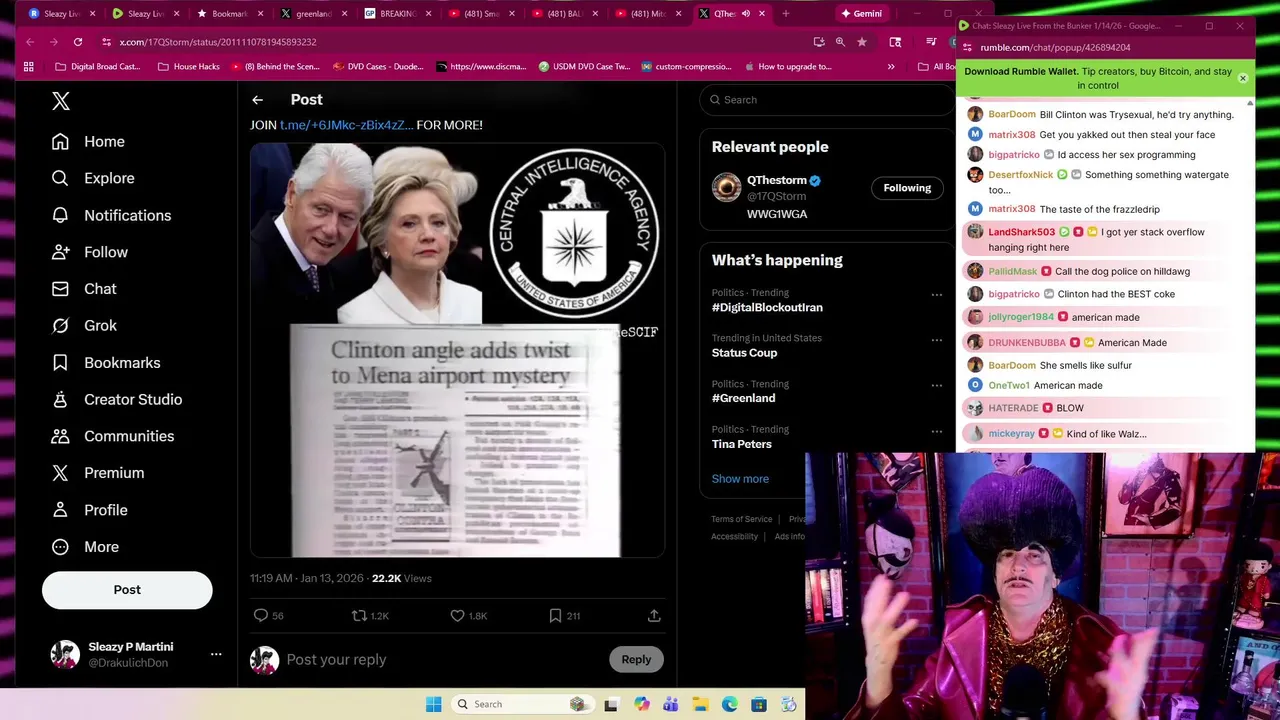The height and width of the screenshot is (720, 1280).
Task: Switch to the greenland X tab
Action: pyautogui.click(x=306, y=14)
